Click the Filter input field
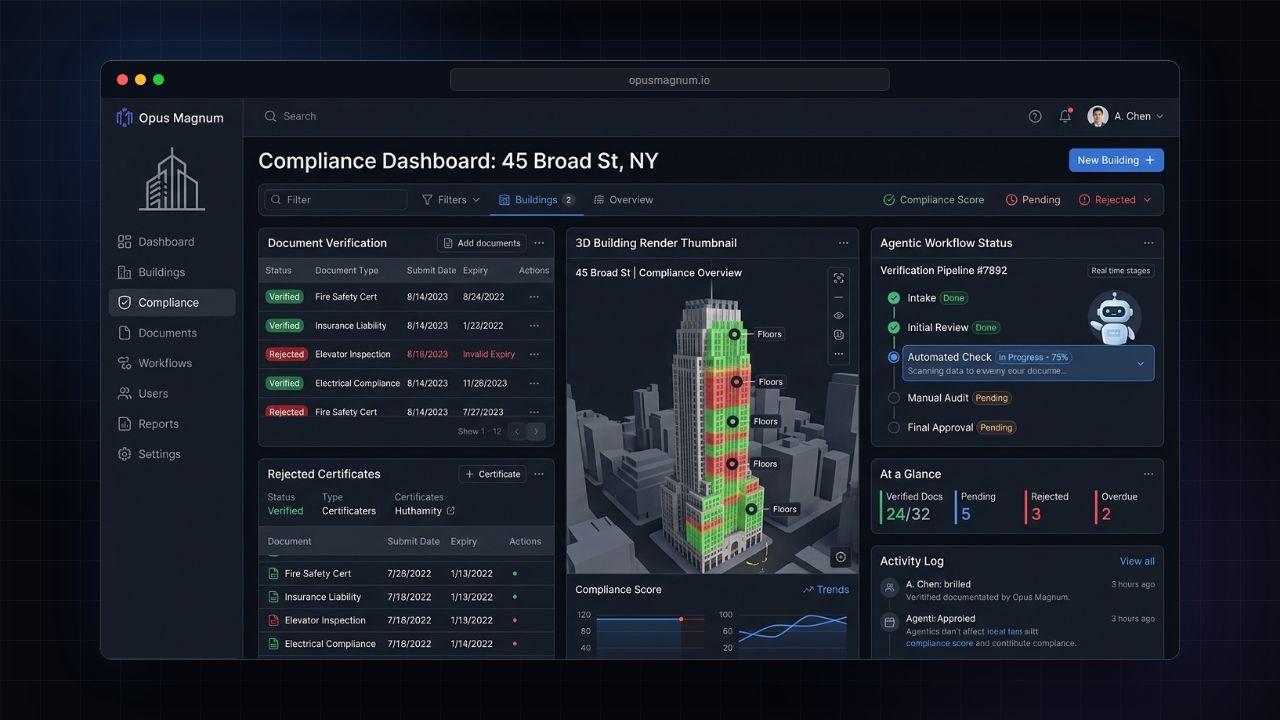The width and height of the screenshot is (1280, 720). point(336,200)
